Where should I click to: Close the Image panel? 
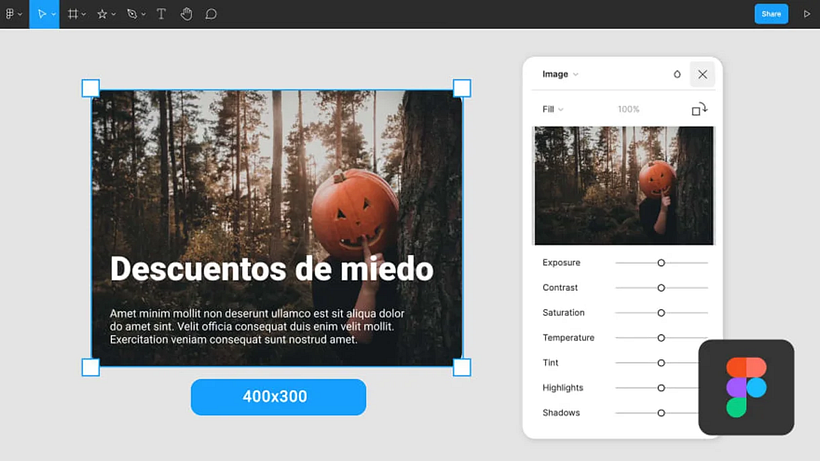[702, 74]
